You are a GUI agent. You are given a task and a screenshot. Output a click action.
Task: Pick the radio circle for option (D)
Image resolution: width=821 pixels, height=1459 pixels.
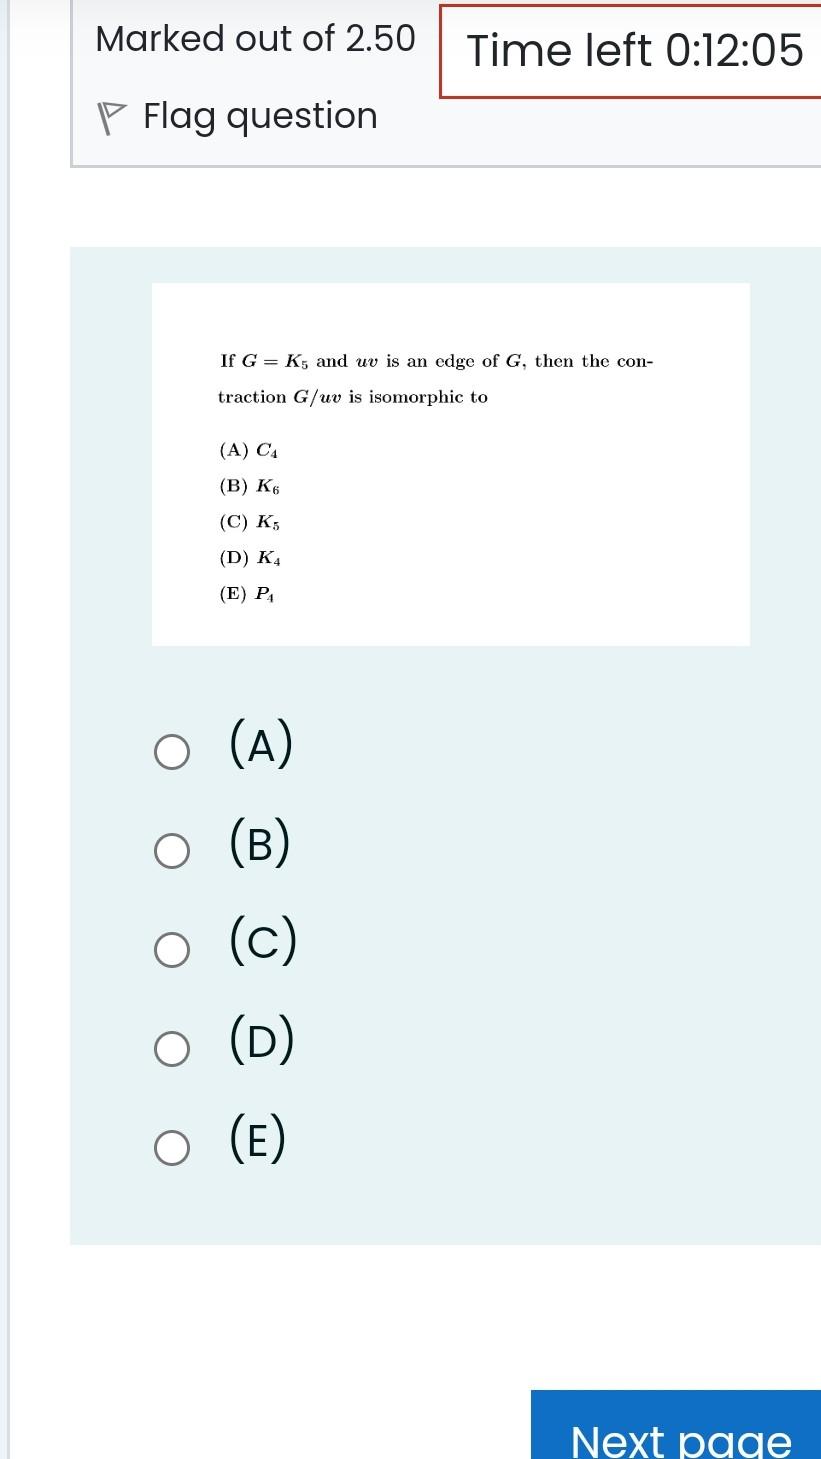tap(172, 1049)
